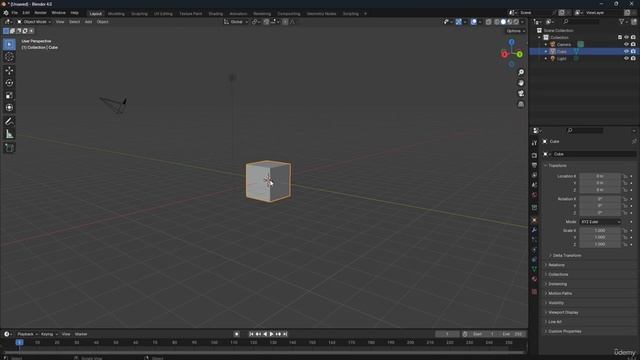Open the File menu
The height and width of the screenshot is (360, 640).
pyautogui.click(x=15, y=13)
